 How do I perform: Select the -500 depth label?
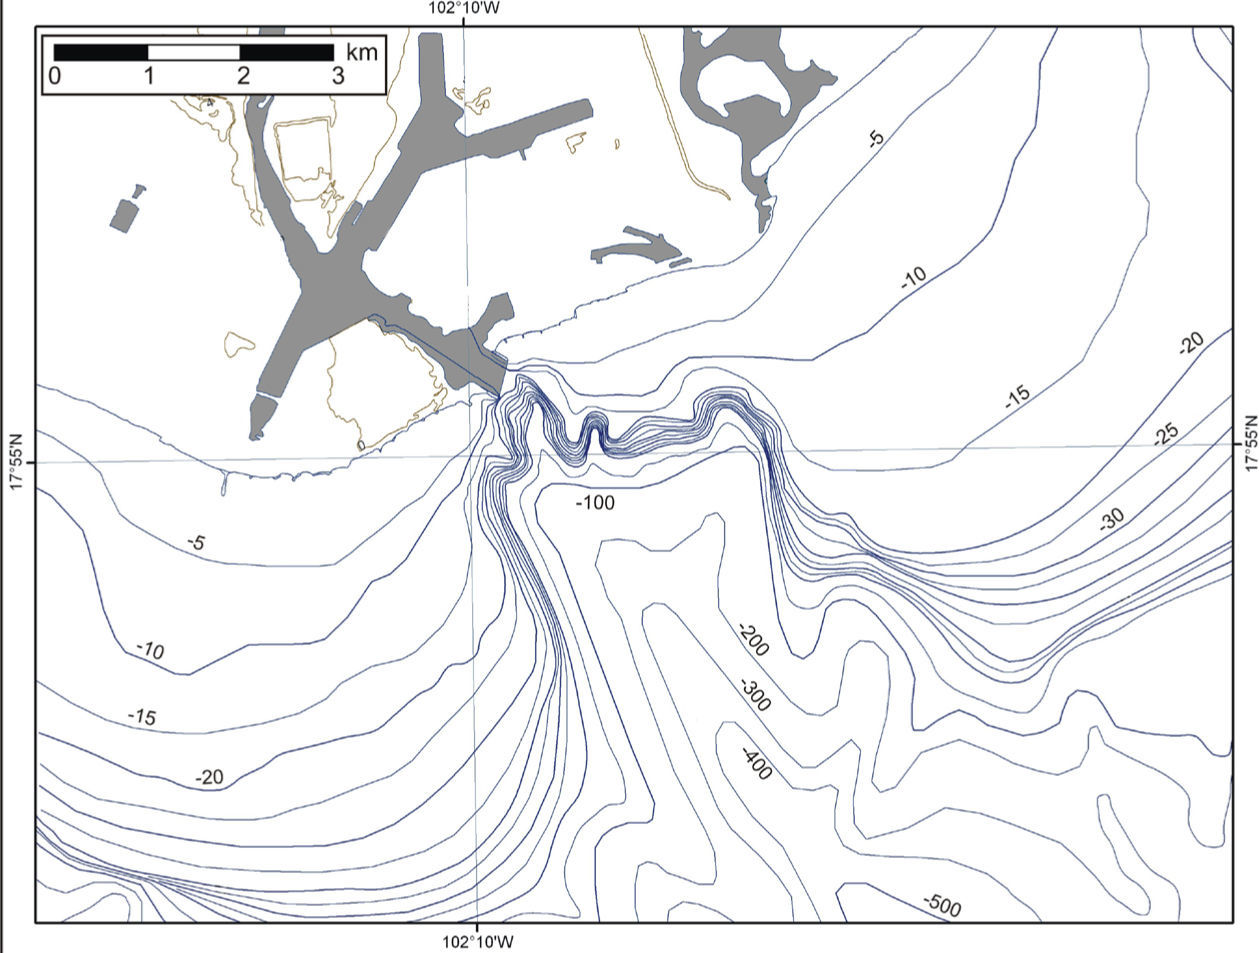[x=941, y=904]
